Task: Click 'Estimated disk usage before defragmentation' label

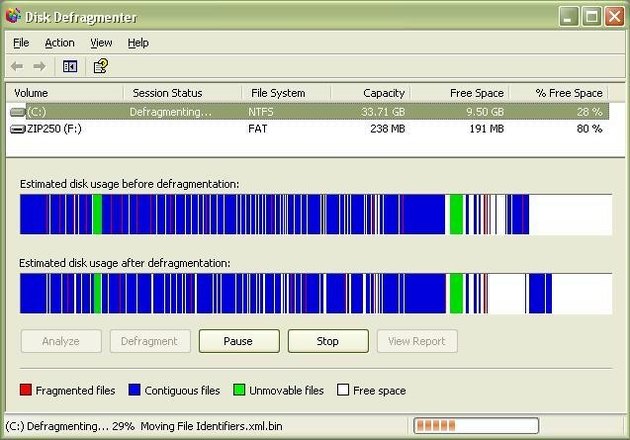Action: point(129,184)
